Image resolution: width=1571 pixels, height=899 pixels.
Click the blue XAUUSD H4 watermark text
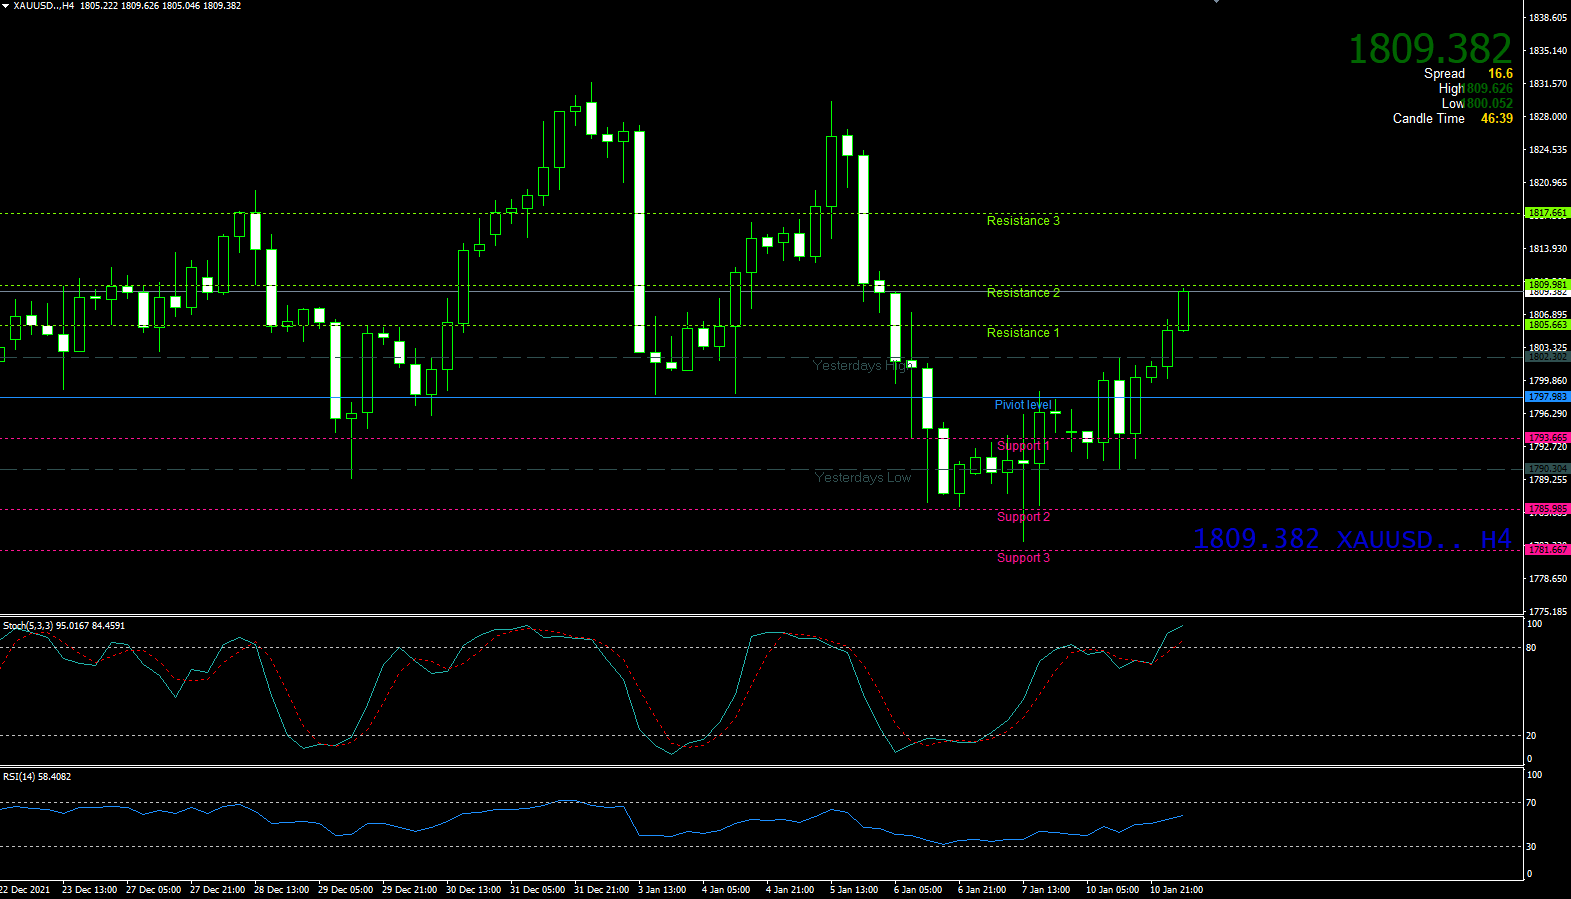(x=1352, y=540)
